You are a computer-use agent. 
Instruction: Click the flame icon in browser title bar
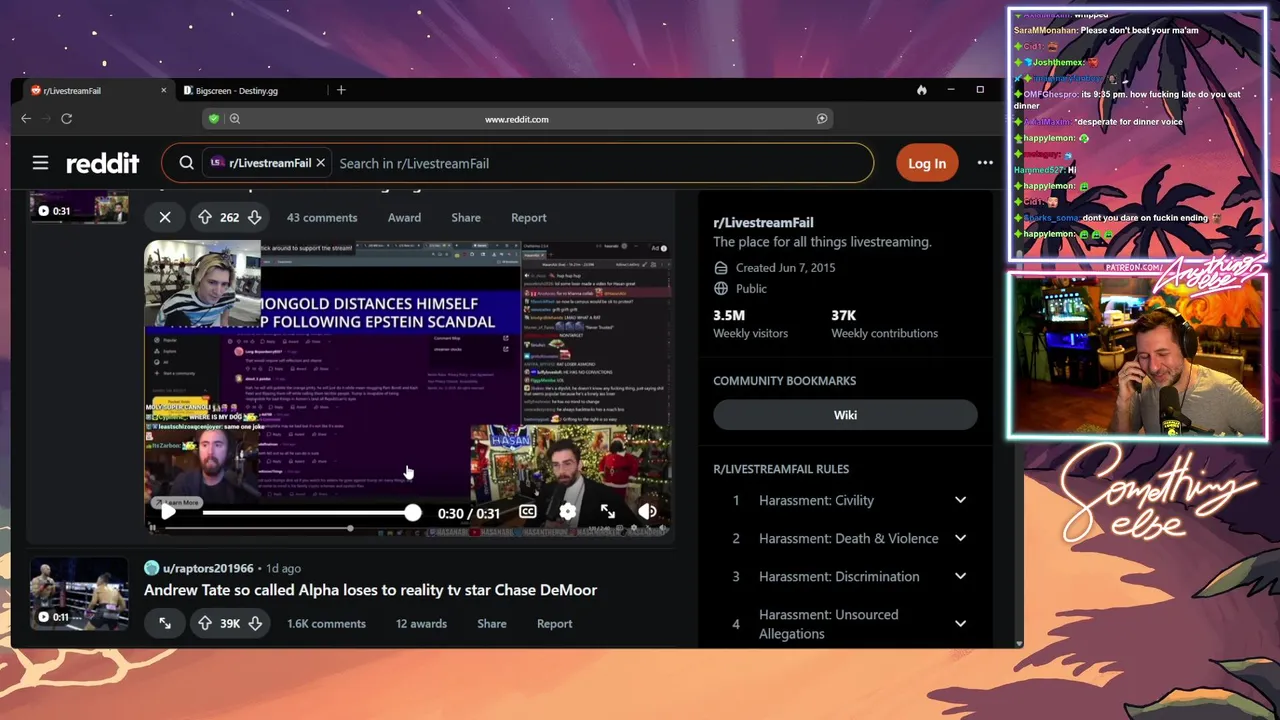pos(921,90)
